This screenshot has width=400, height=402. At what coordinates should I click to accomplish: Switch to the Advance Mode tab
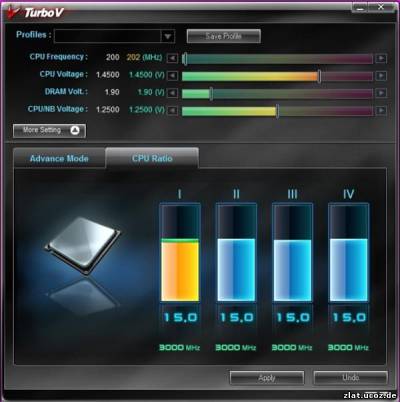point(59,158)
